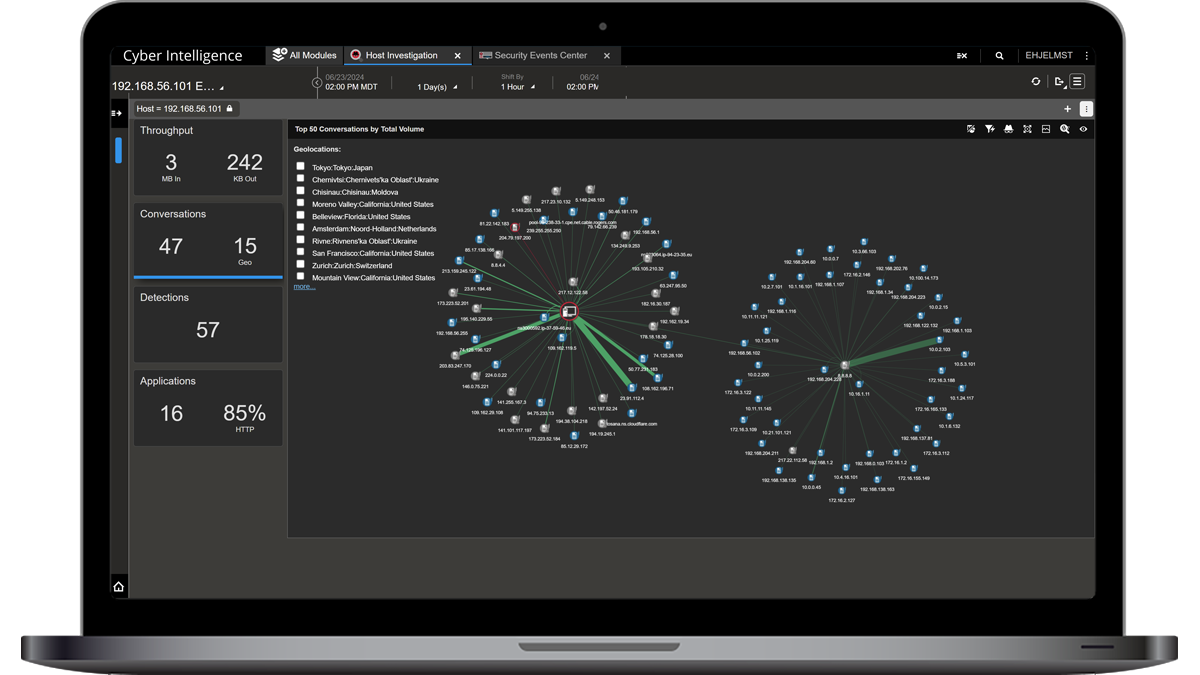Select the clear filters icon in top bar
Screen dimensions: 1200x675
[x=961, y=56]
